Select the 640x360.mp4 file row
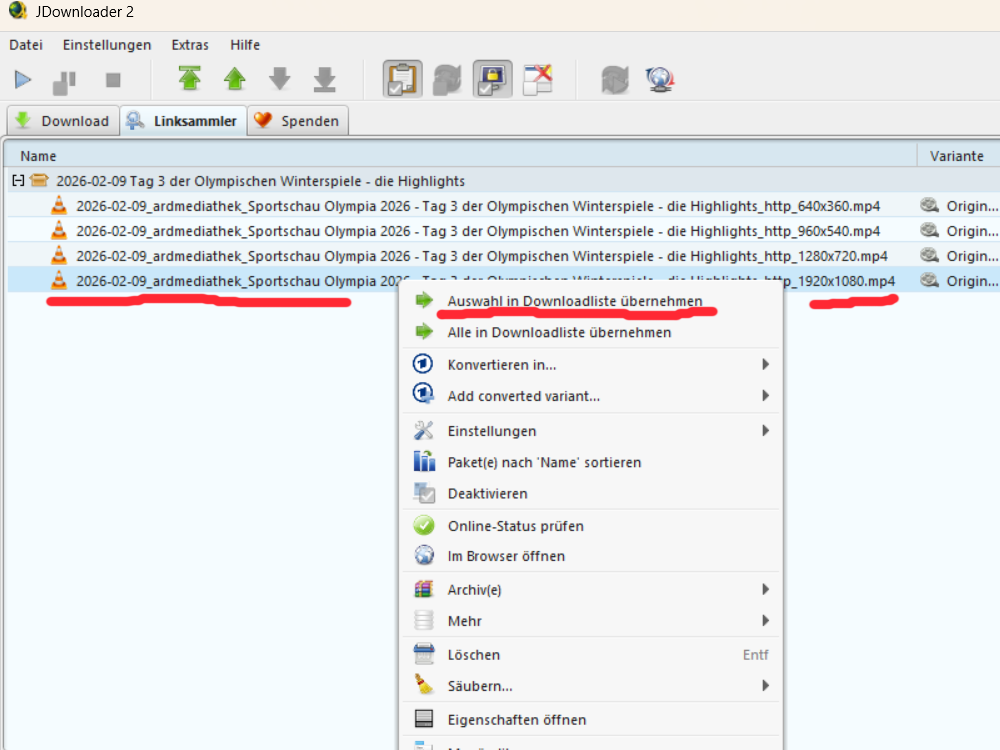The height and width of the screenshot is (750, 1000). pos(504,205)
